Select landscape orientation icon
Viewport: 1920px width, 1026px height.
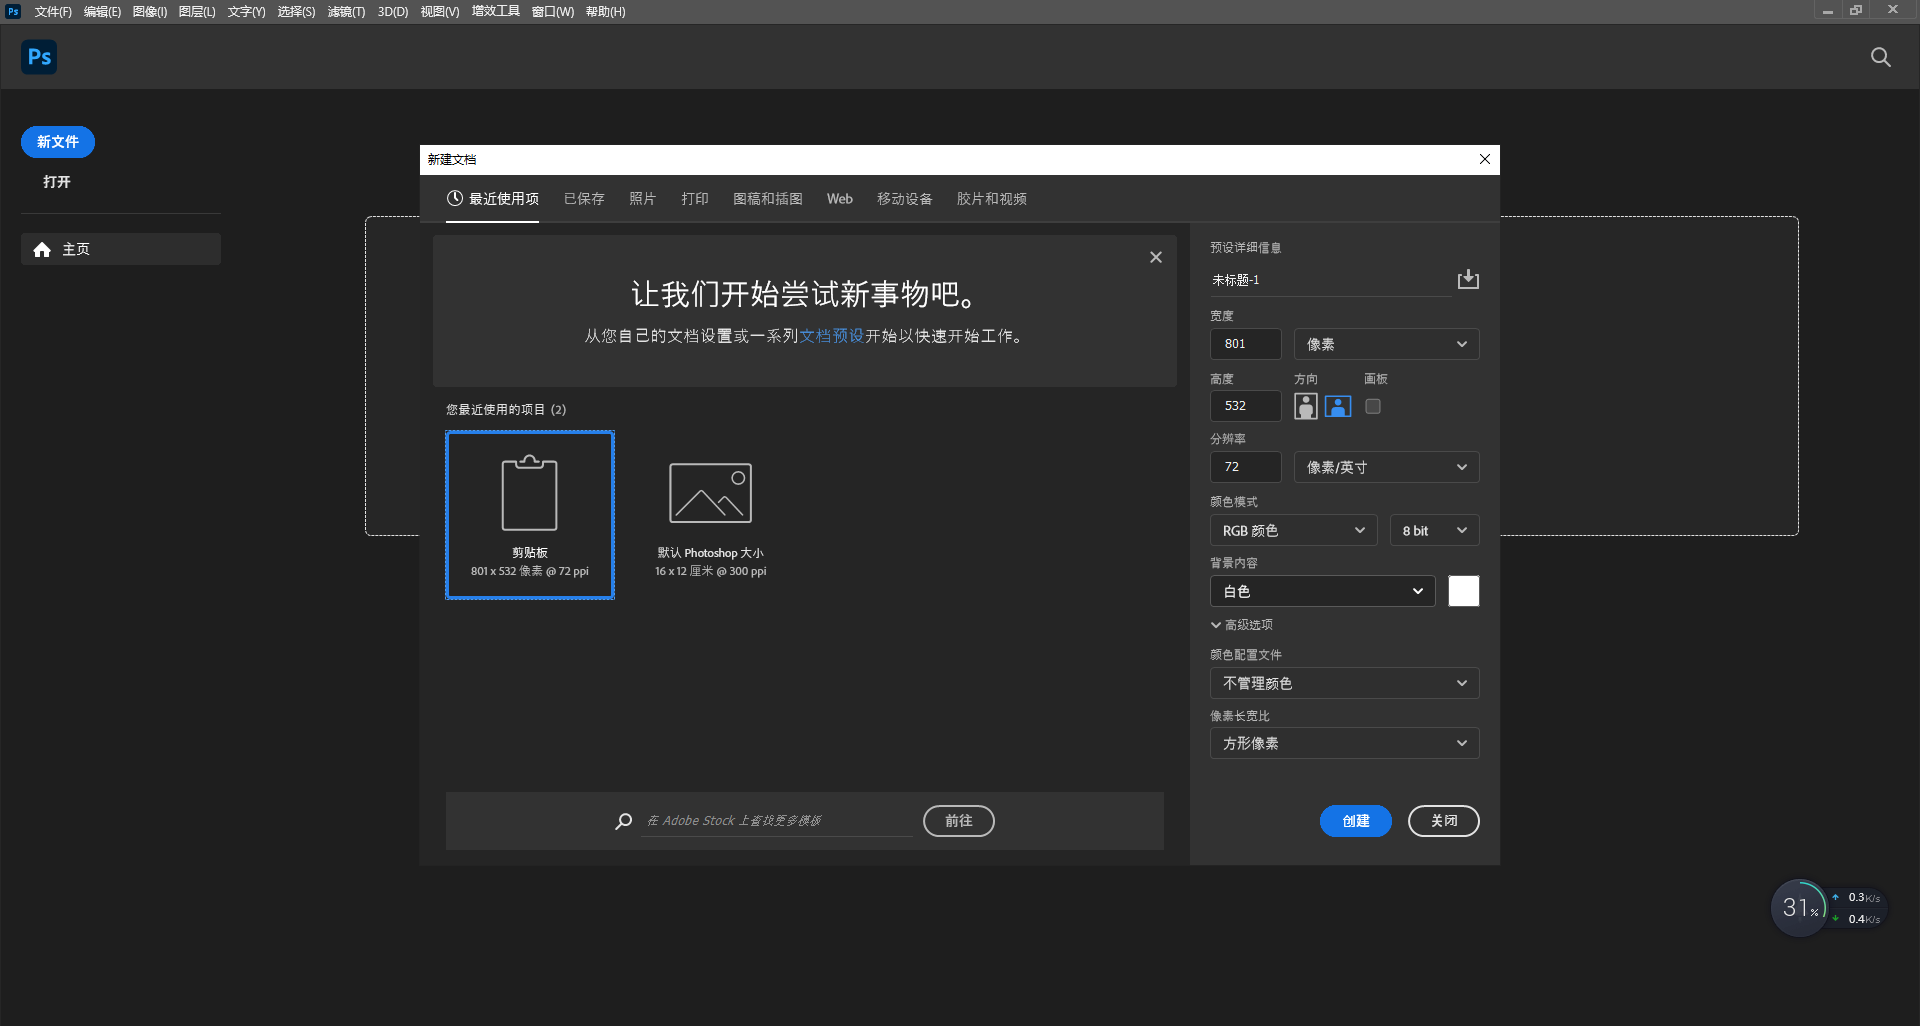[x=1337, y=406]
